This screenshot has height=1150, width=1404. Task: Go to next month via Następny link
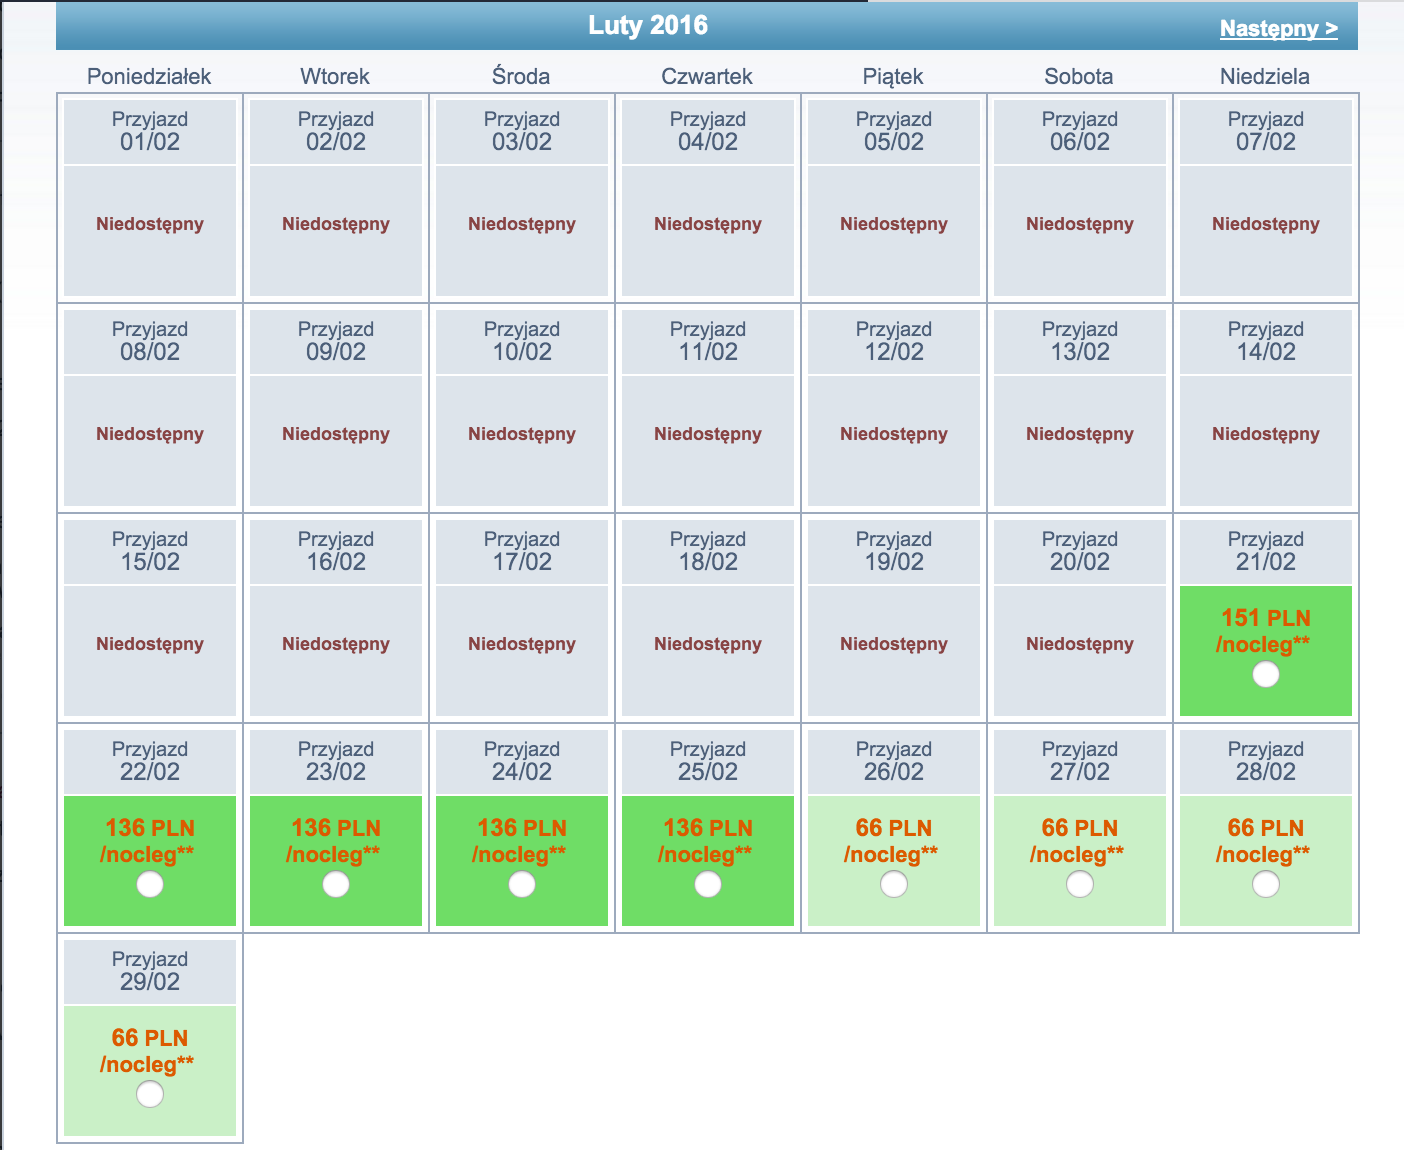[1279, 28]
